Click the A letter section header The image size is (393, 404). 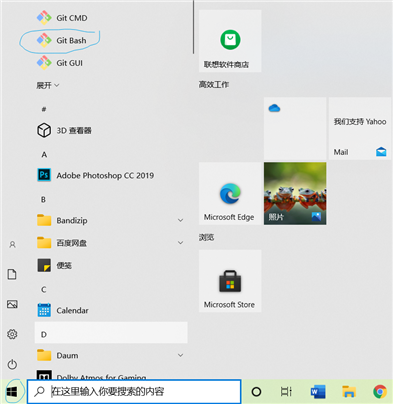point(44,155)
